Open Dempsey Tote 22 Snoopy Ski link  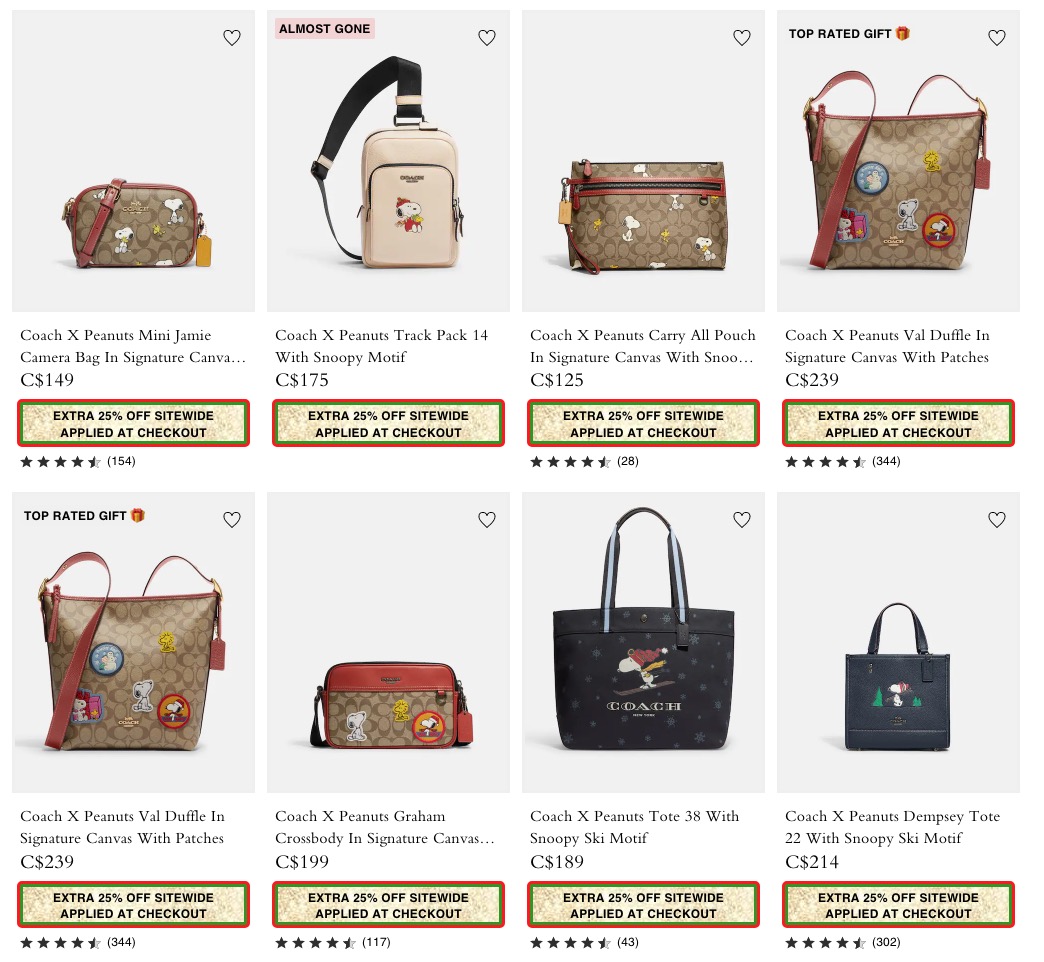click(892, 827)
